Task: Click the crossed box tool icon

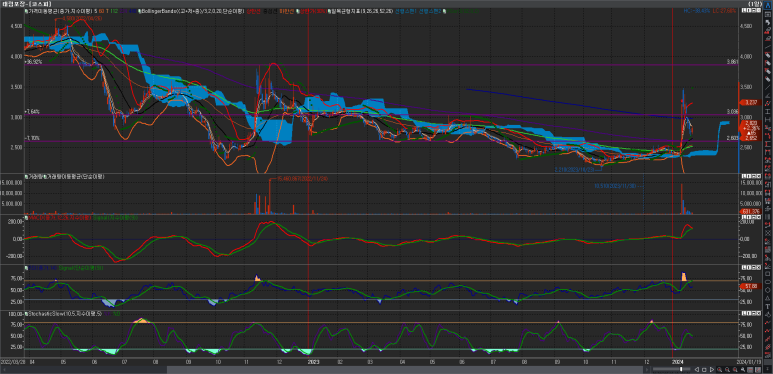Action: pyautogui.click(x=768, y=233)
